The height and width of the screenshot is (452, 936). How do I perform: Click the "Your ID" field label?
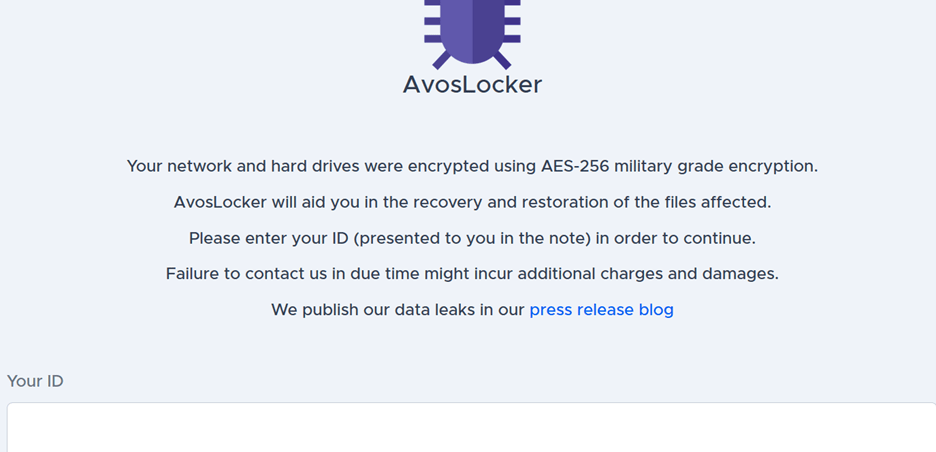click(35, 381)
